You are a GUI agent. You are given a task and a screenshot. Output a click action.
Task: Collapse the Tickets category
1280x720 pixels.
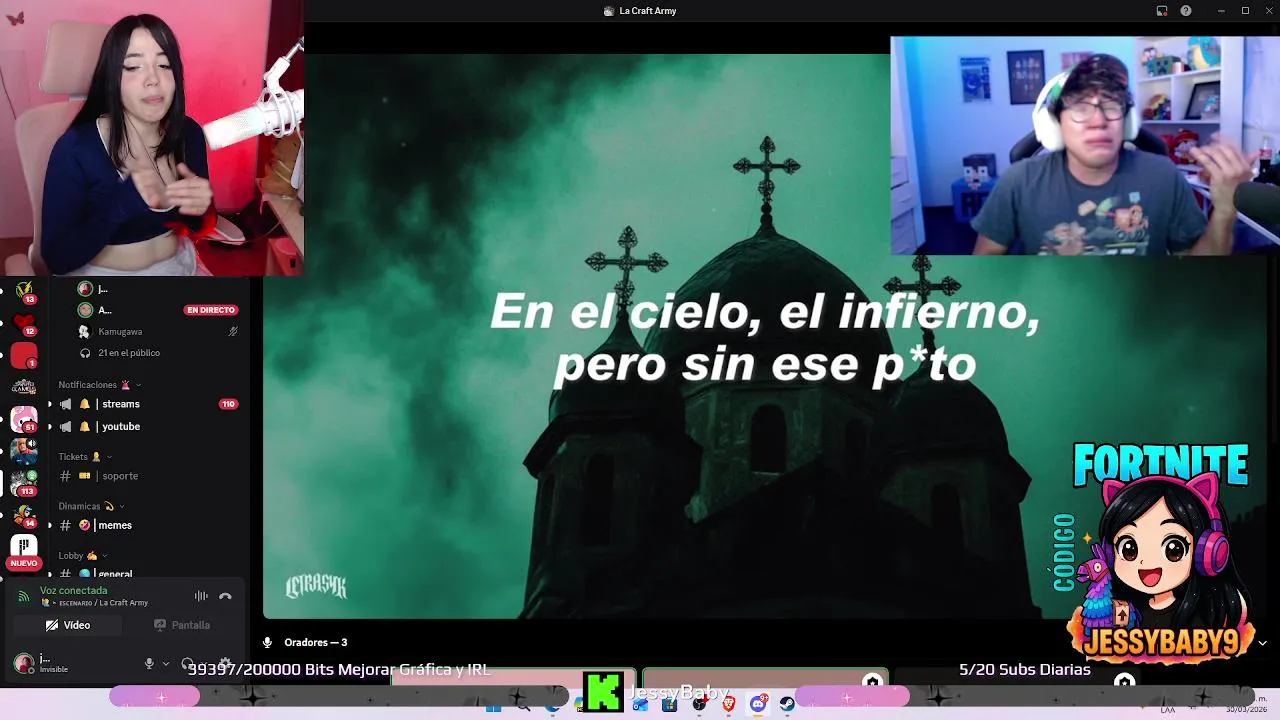click(85, 457)
